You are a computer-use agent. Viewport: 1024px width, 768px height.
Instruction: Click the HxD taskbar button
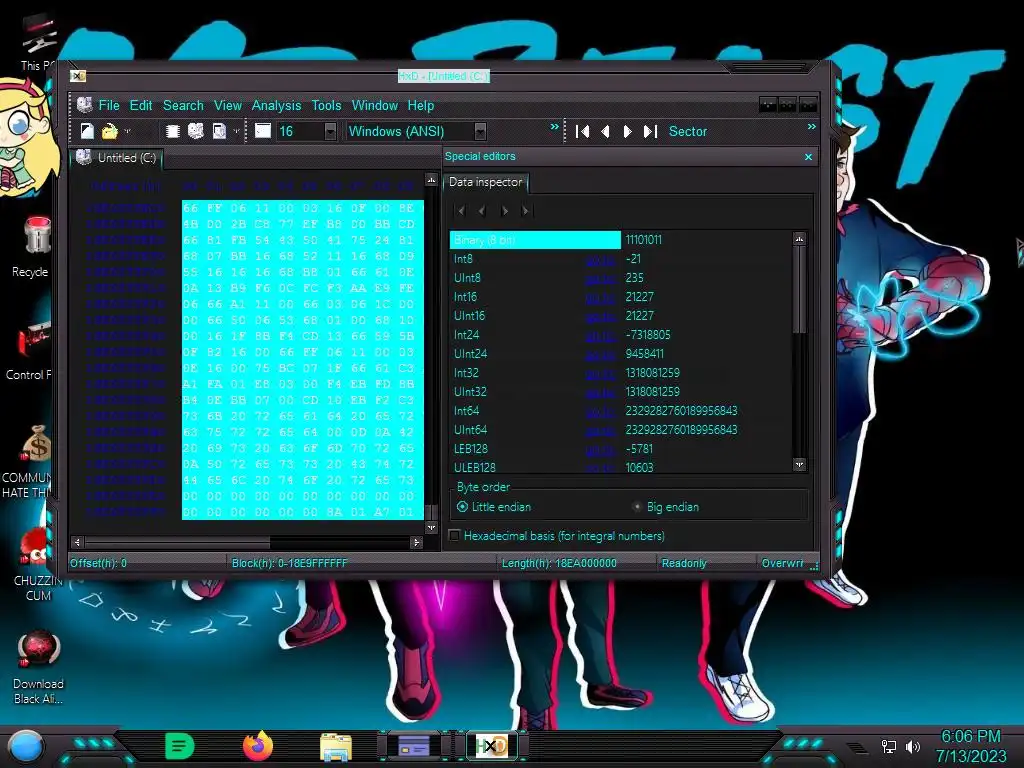click(492, 746)
